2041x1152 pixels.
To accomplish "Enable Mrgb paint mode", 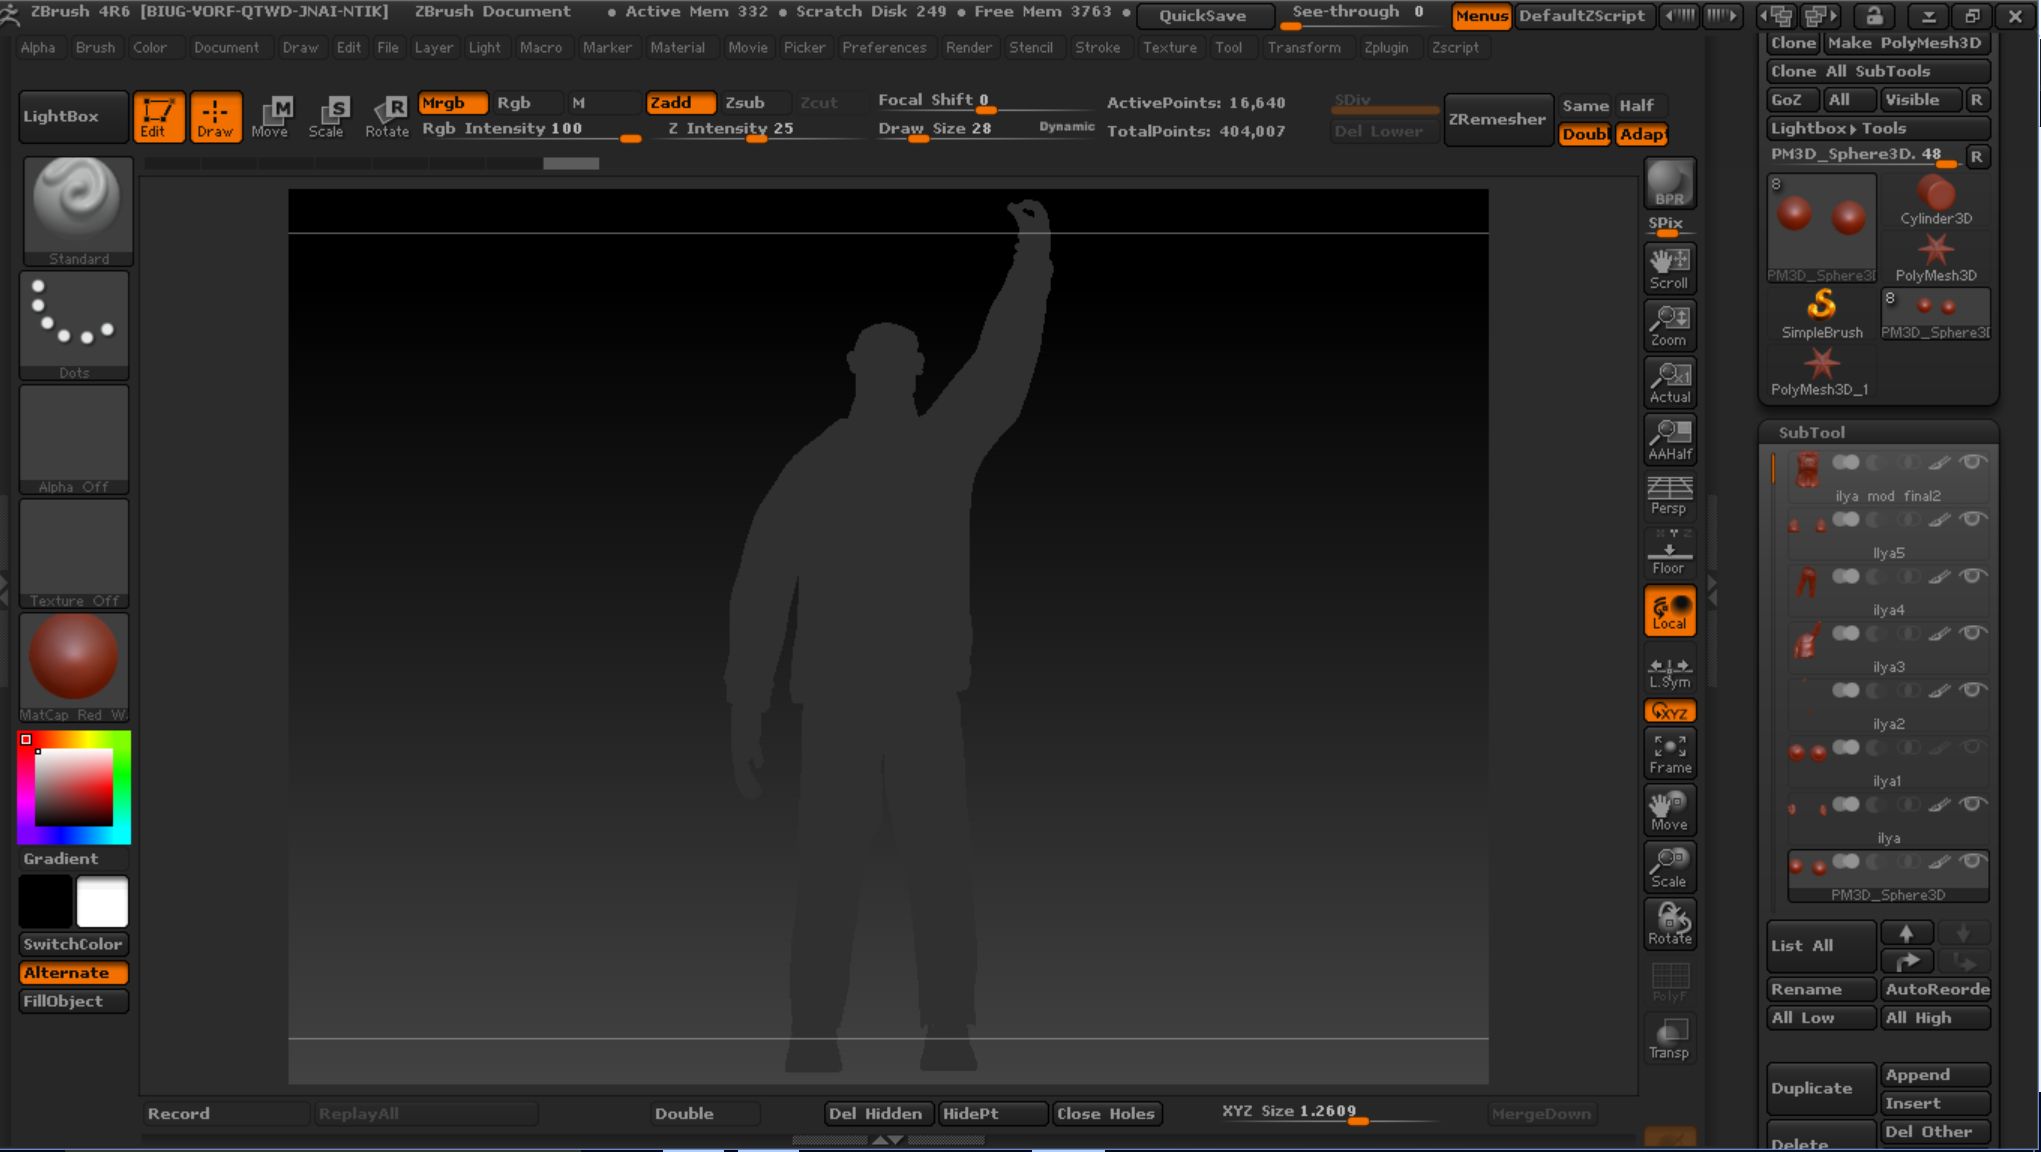I will coord(453,102).
